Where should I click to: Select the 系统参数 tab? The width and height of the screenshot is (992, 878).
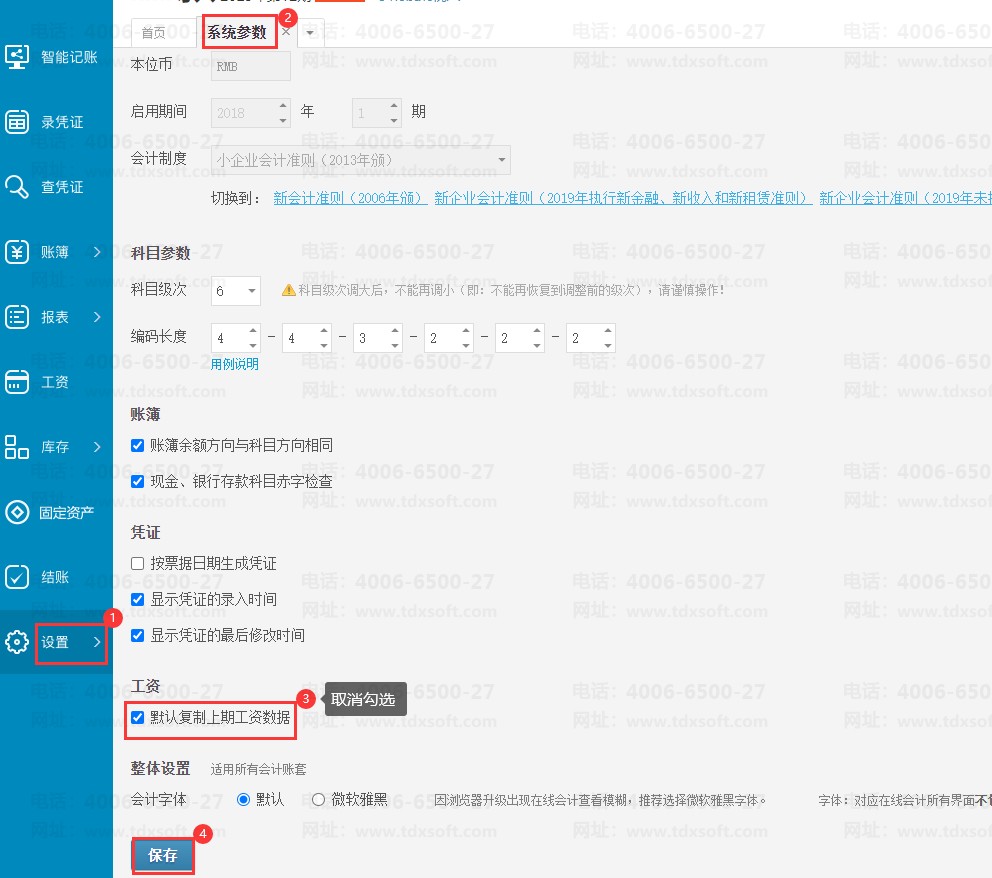237,33
